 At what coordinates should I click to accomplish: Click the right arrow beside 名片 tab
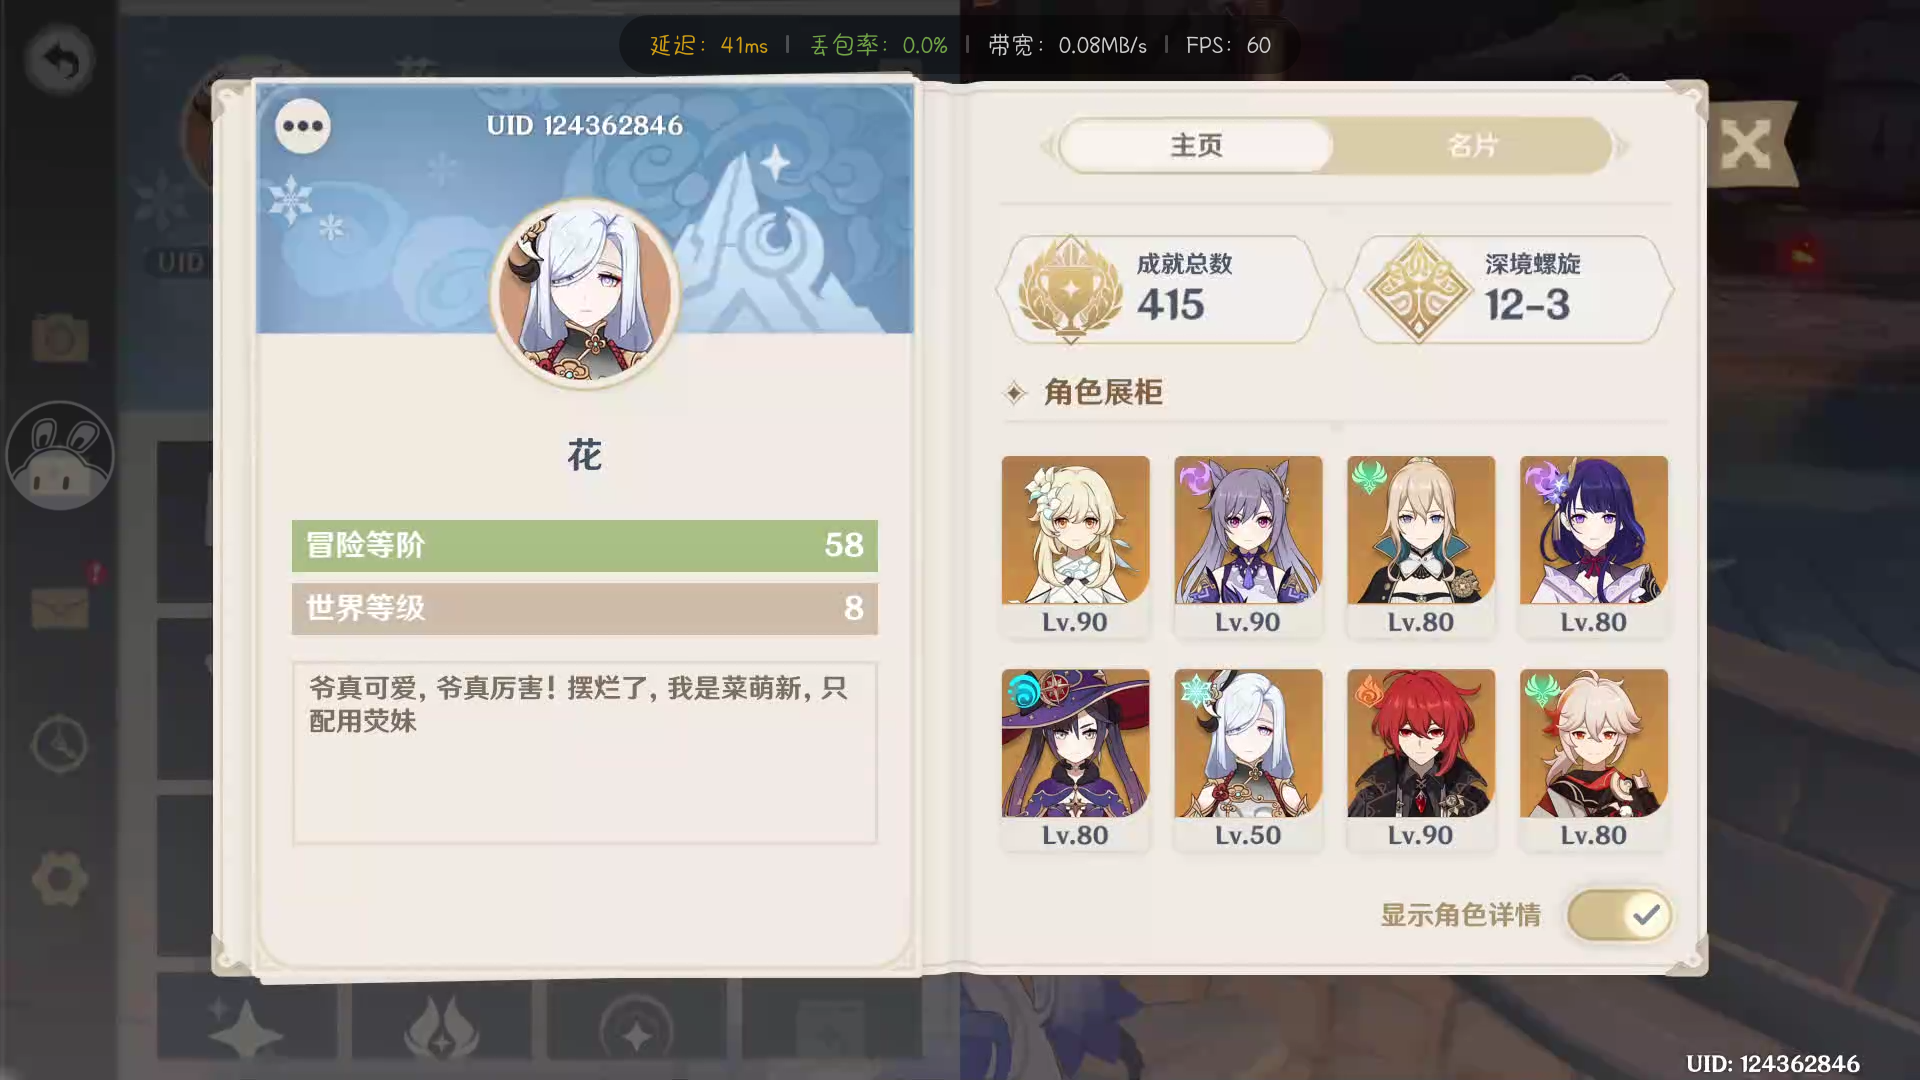point(1622,147)
